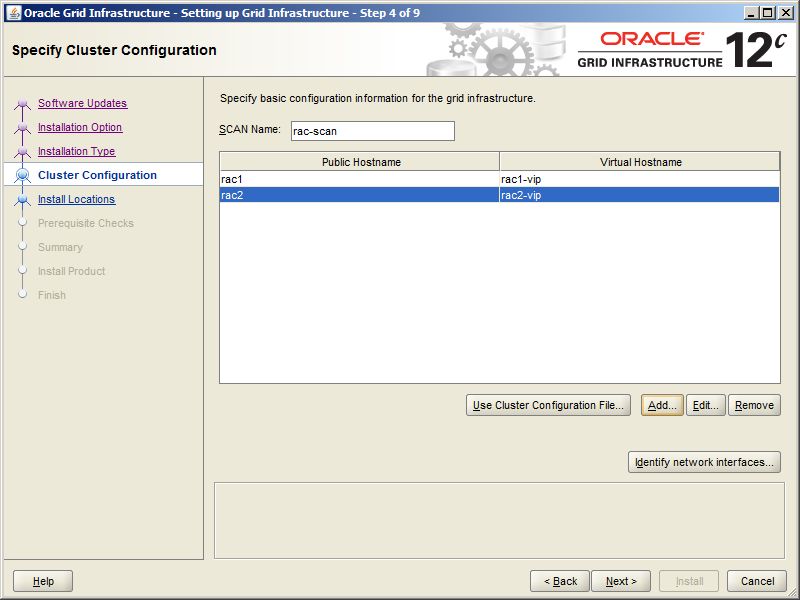800x600 pixels.
Task: Click Use Cluster Configuration File button
Action: [x=548, y=405]
